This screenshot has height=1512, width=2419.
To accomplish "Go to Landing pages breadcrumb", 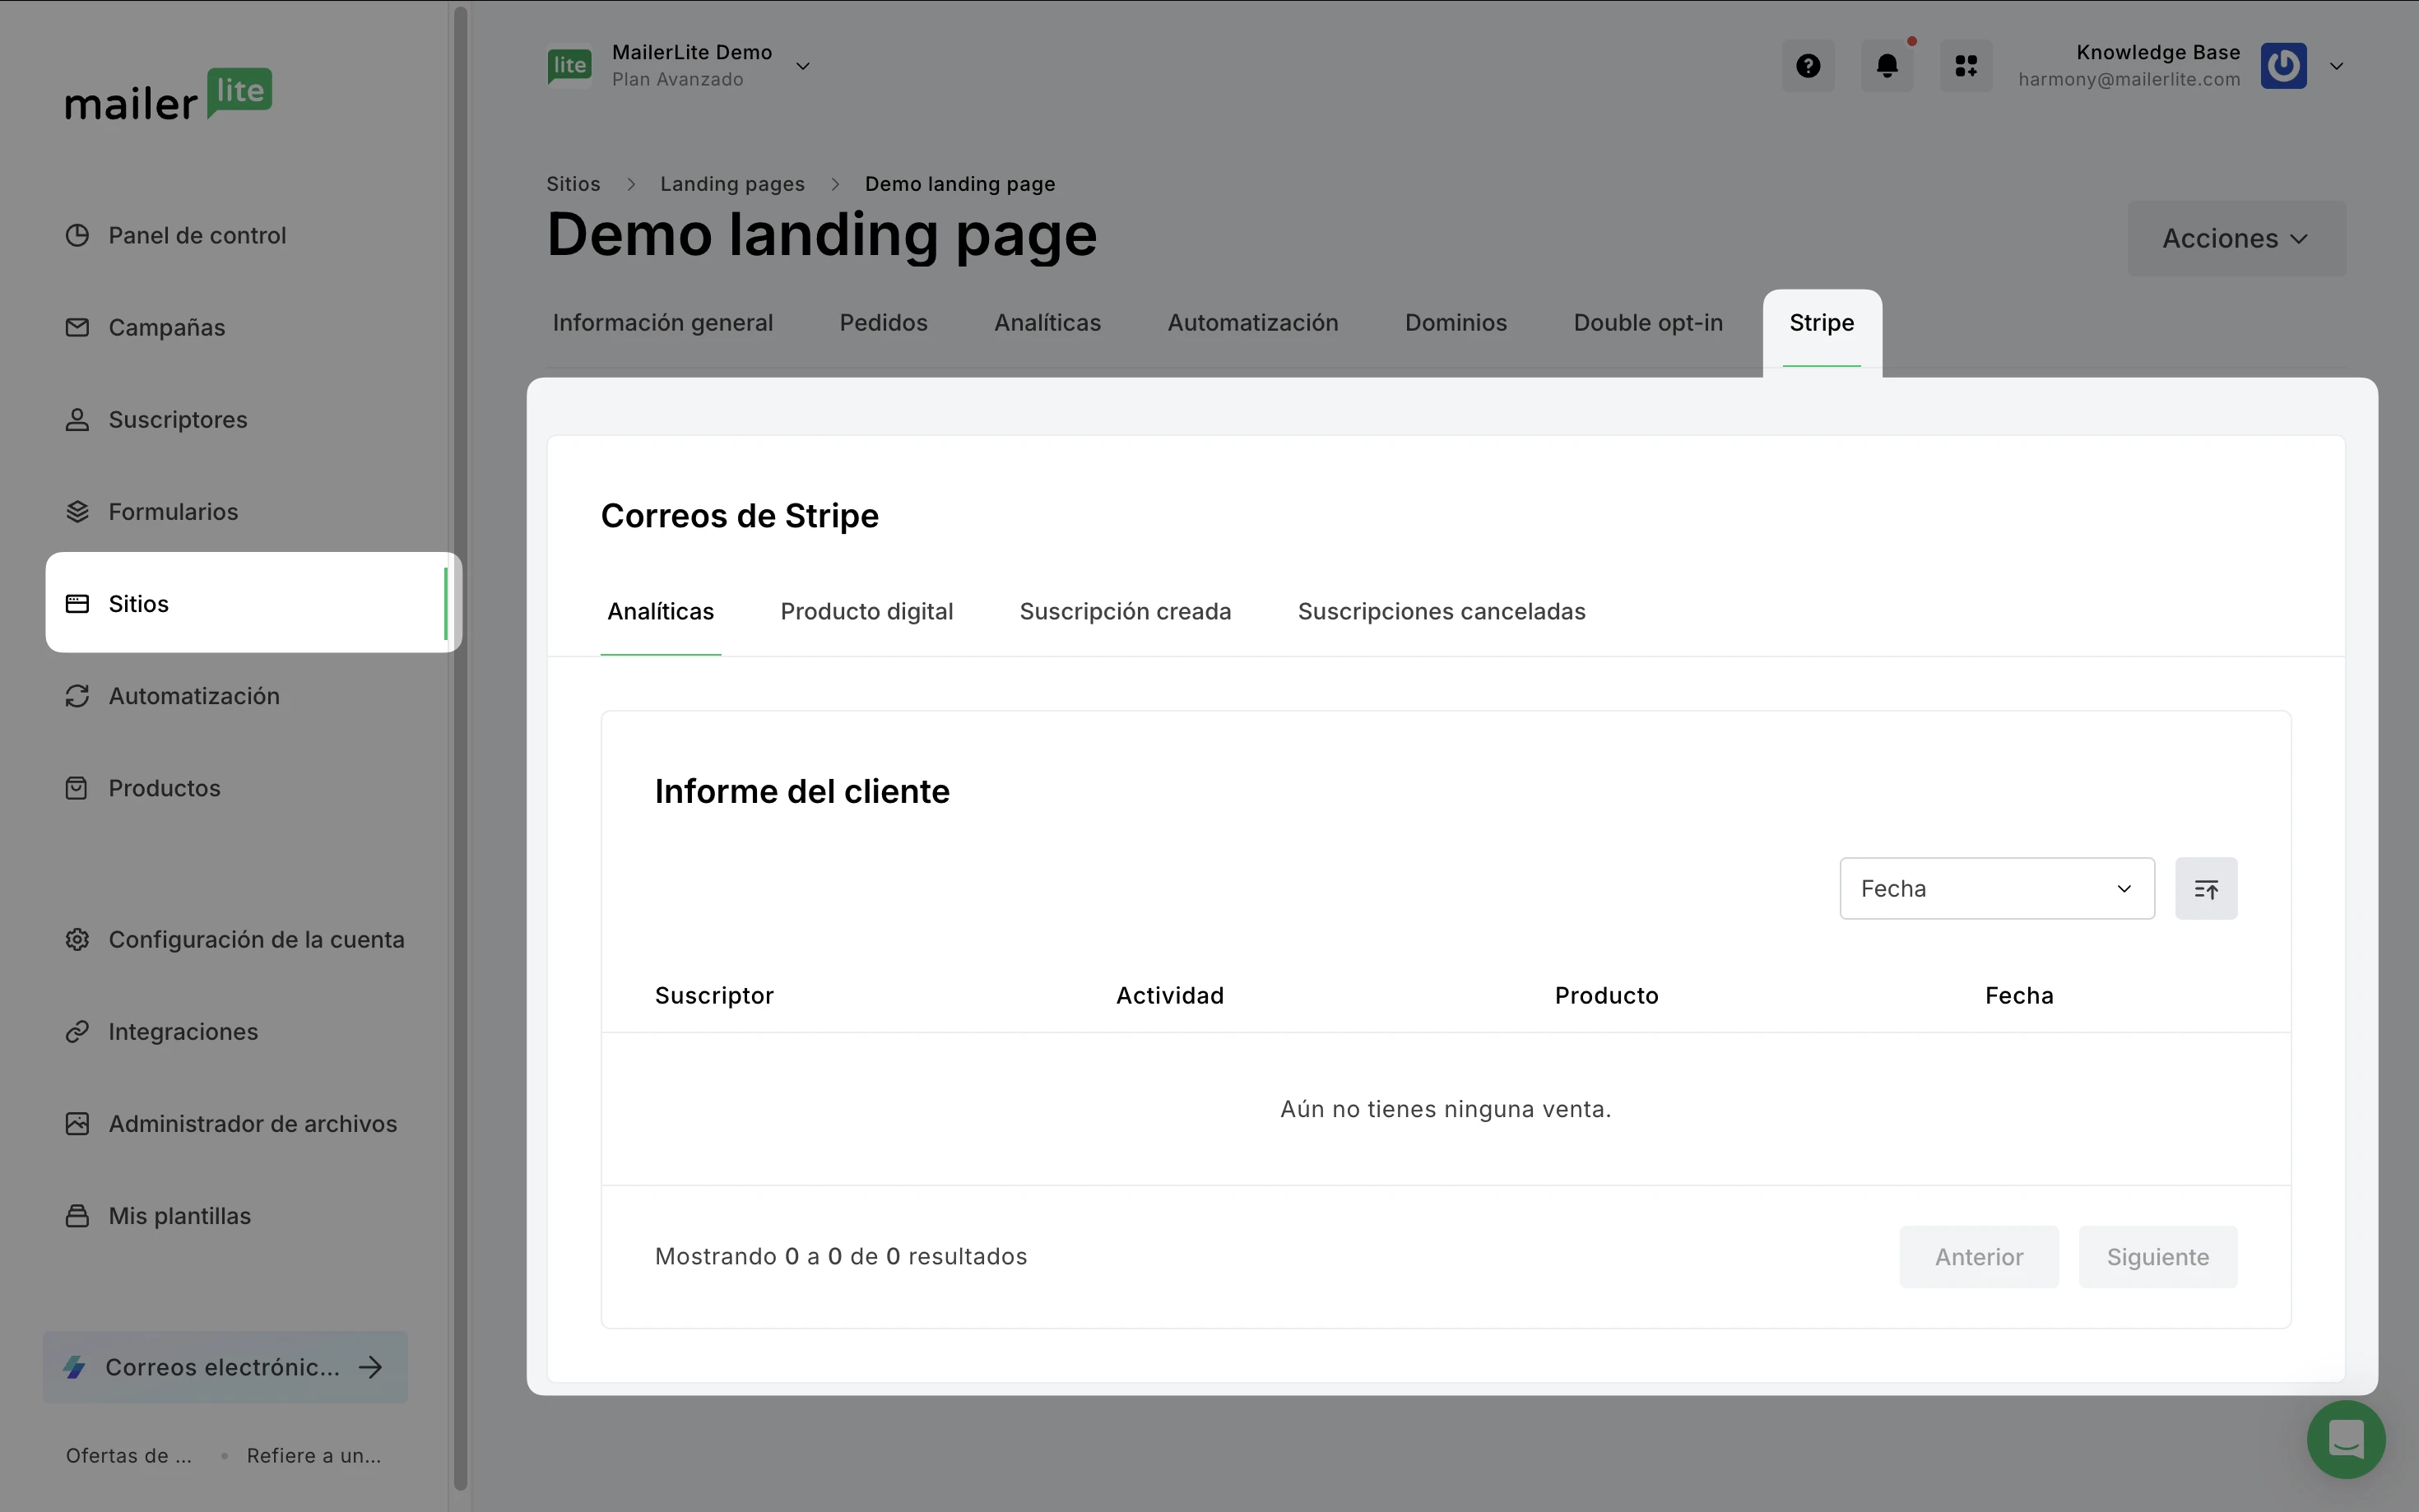I will (732, 183).
